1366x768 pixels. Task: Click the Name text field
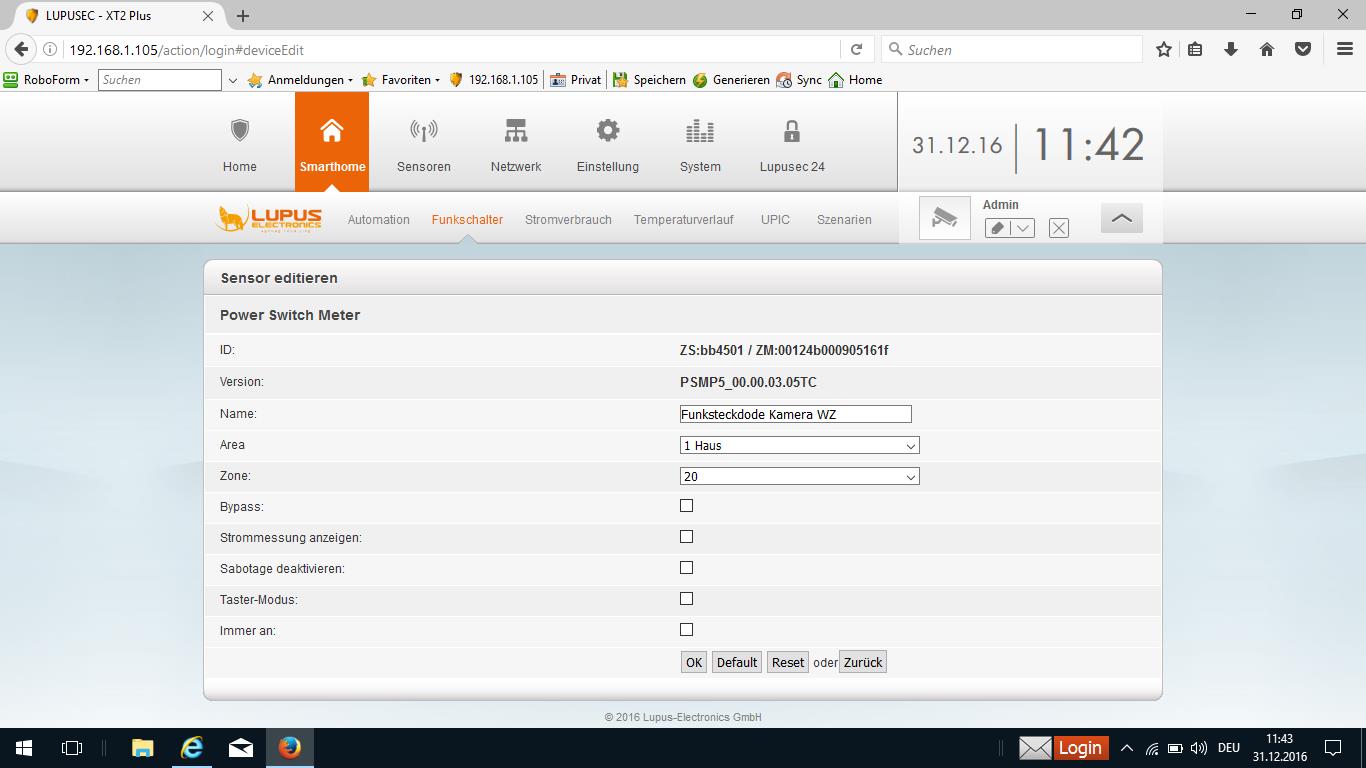(795, 414)
